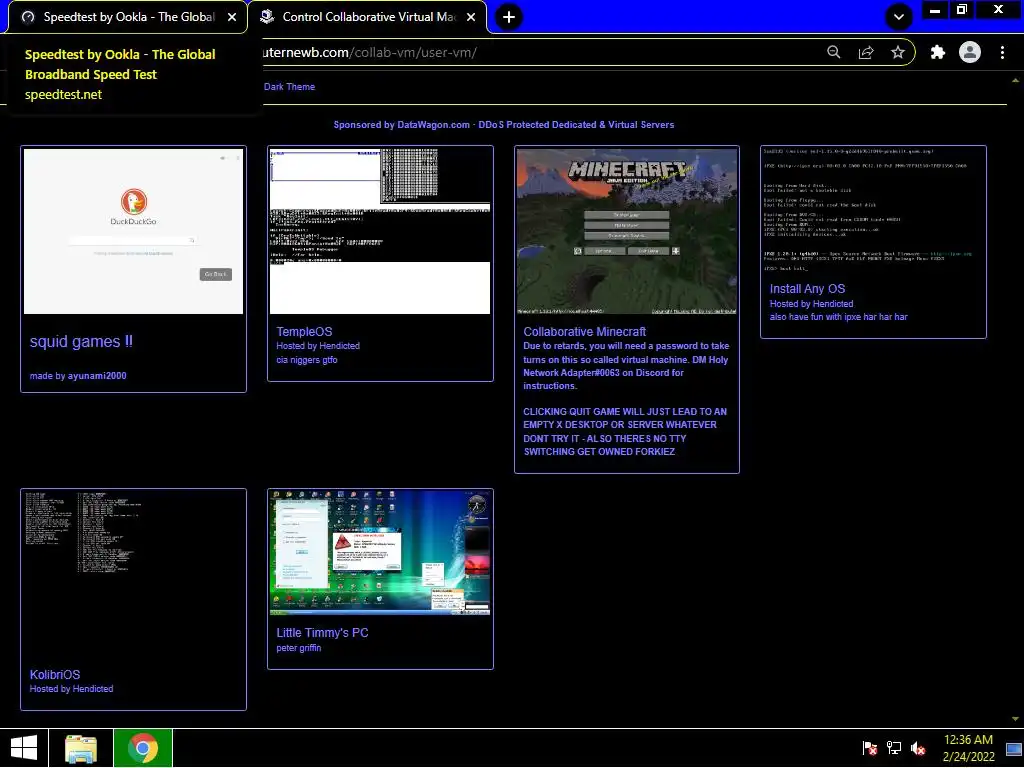Click the 'peter griffin' description text
Viewport: 1024px width, 768px height.
point(298,648)
